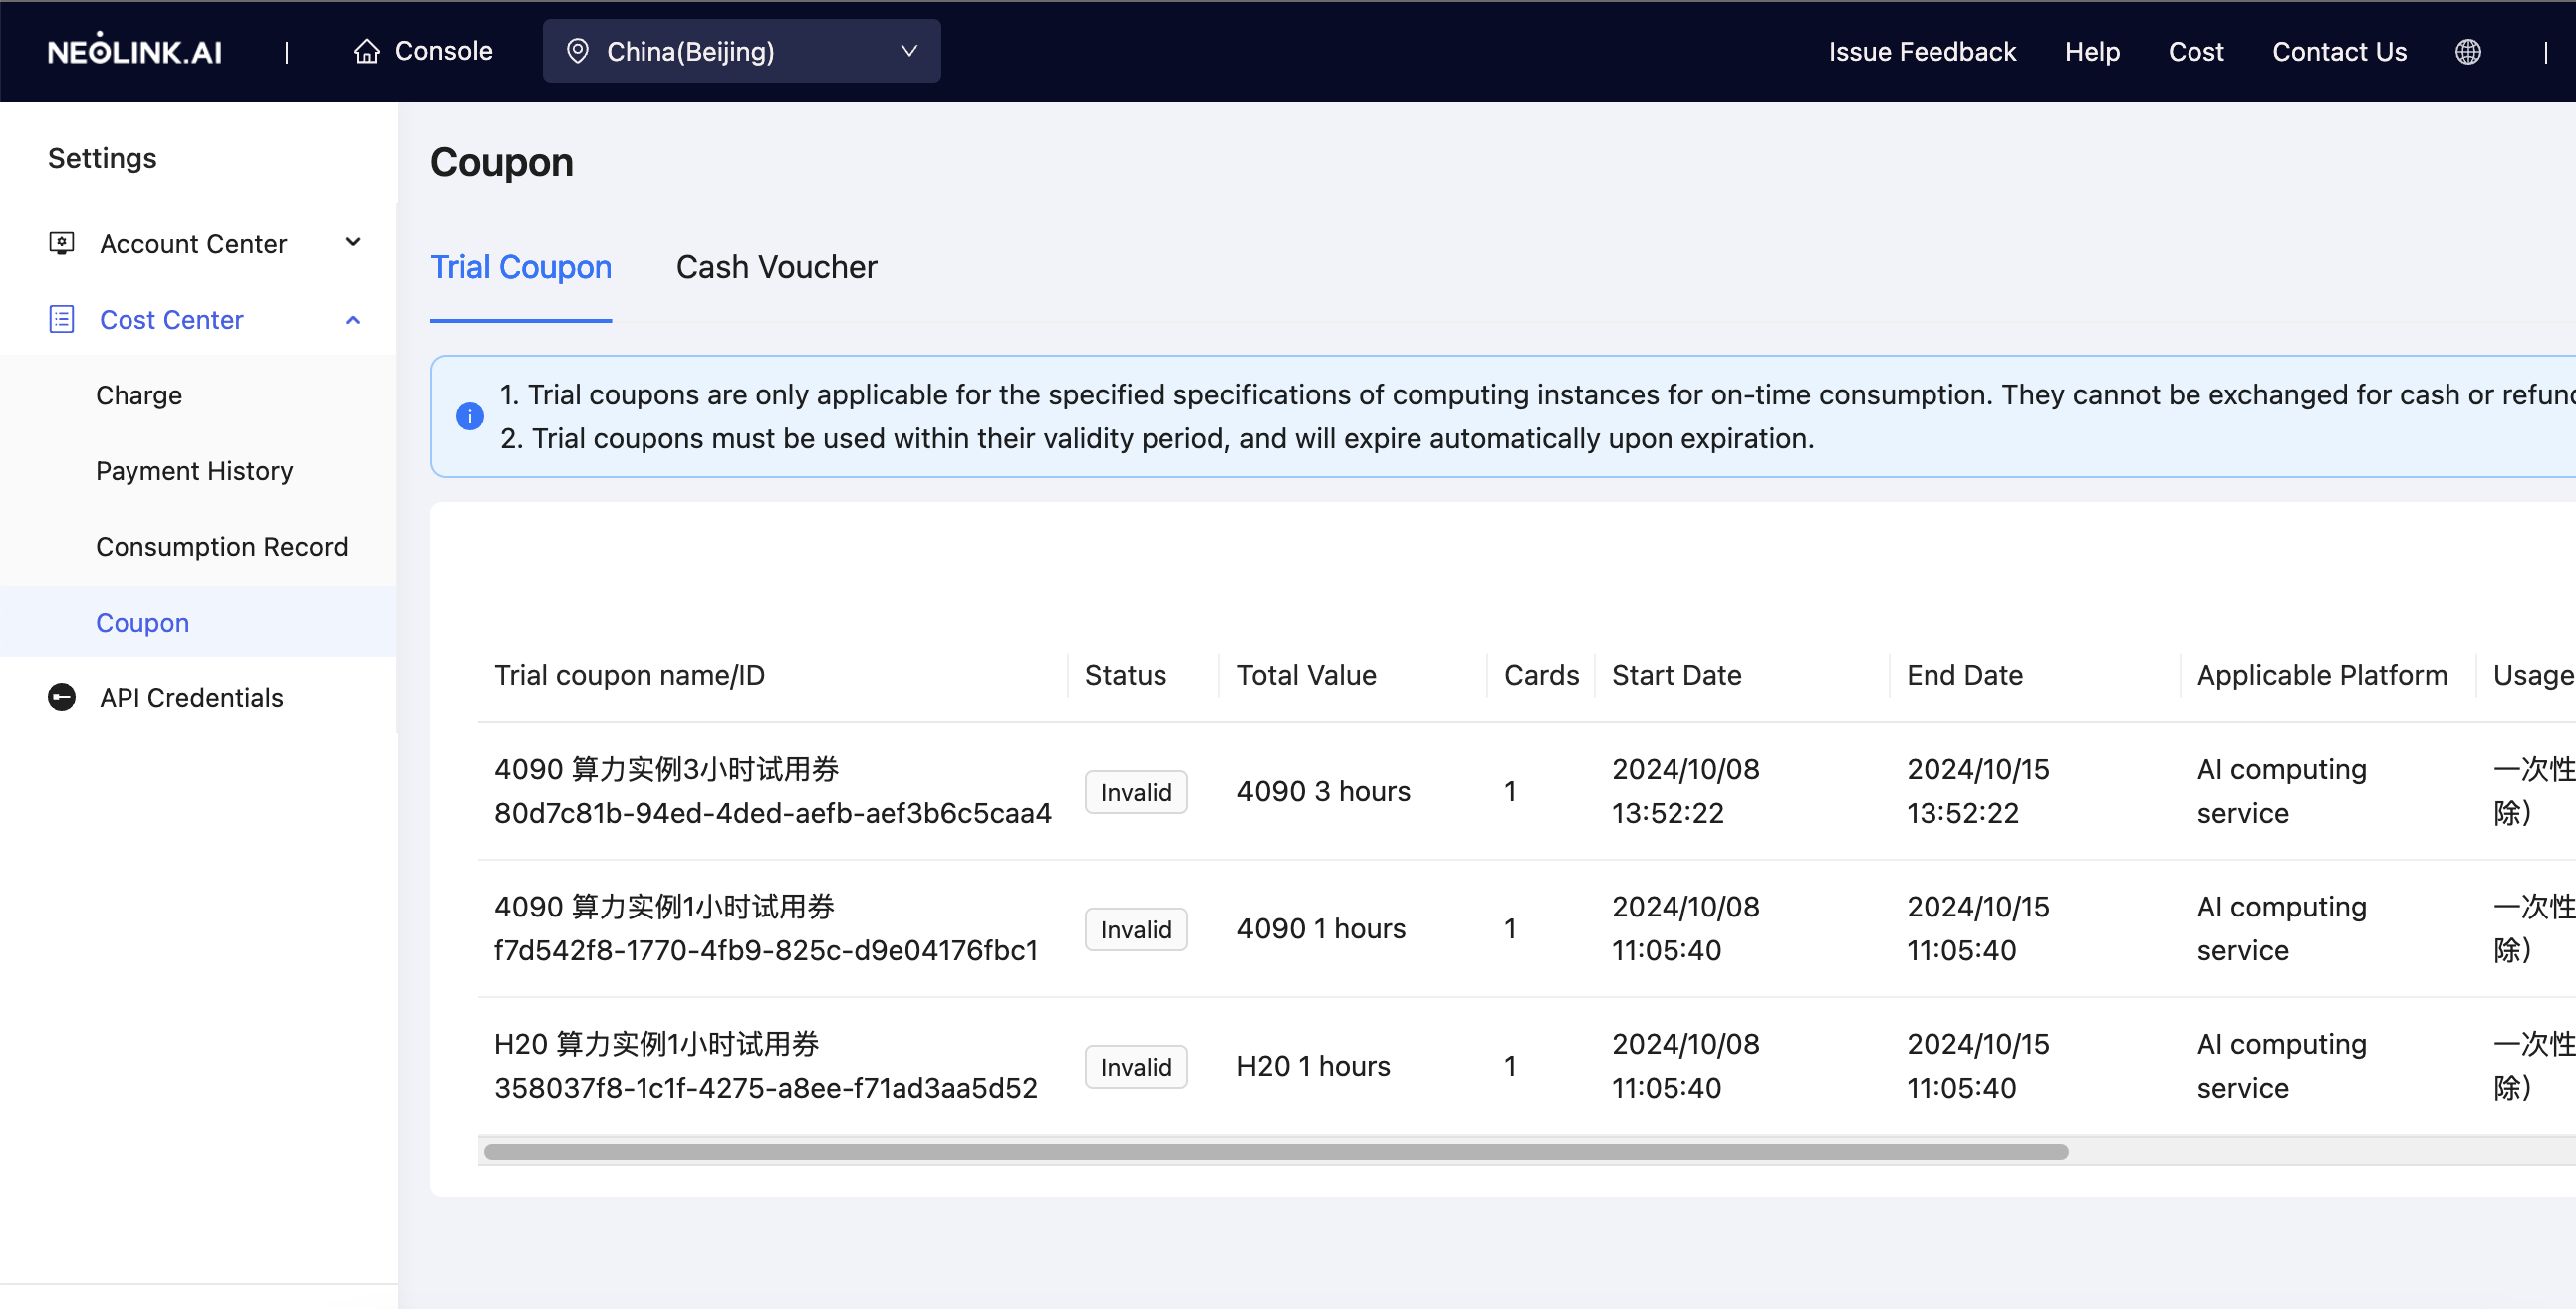Click the Cost Center list icon

coord(62,319)
